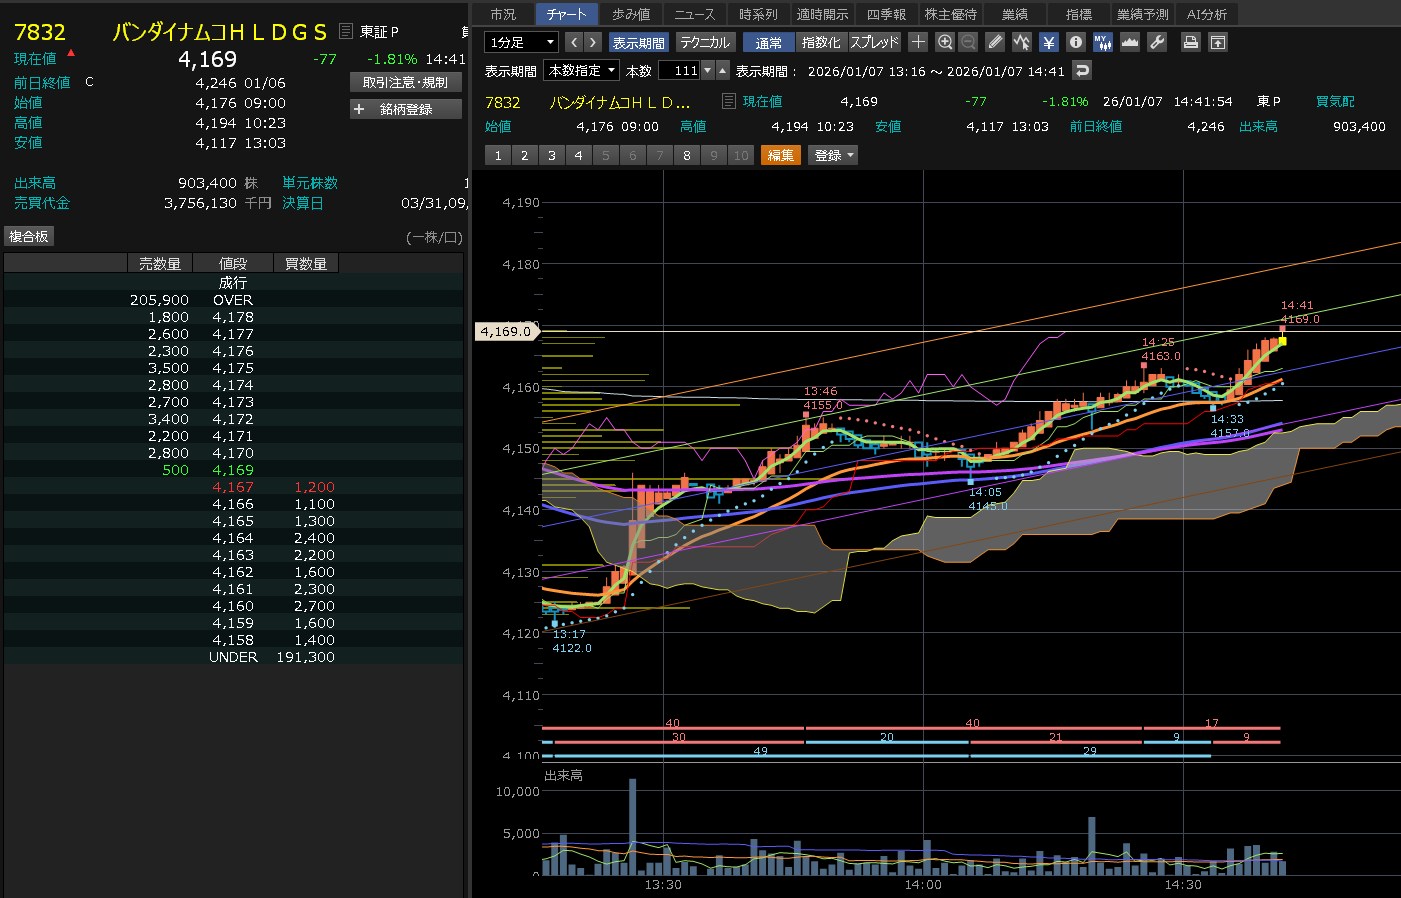Click the 4,169.0 price marker on axis
This screenshot has height=898, width=1401.
coord(506,331)
